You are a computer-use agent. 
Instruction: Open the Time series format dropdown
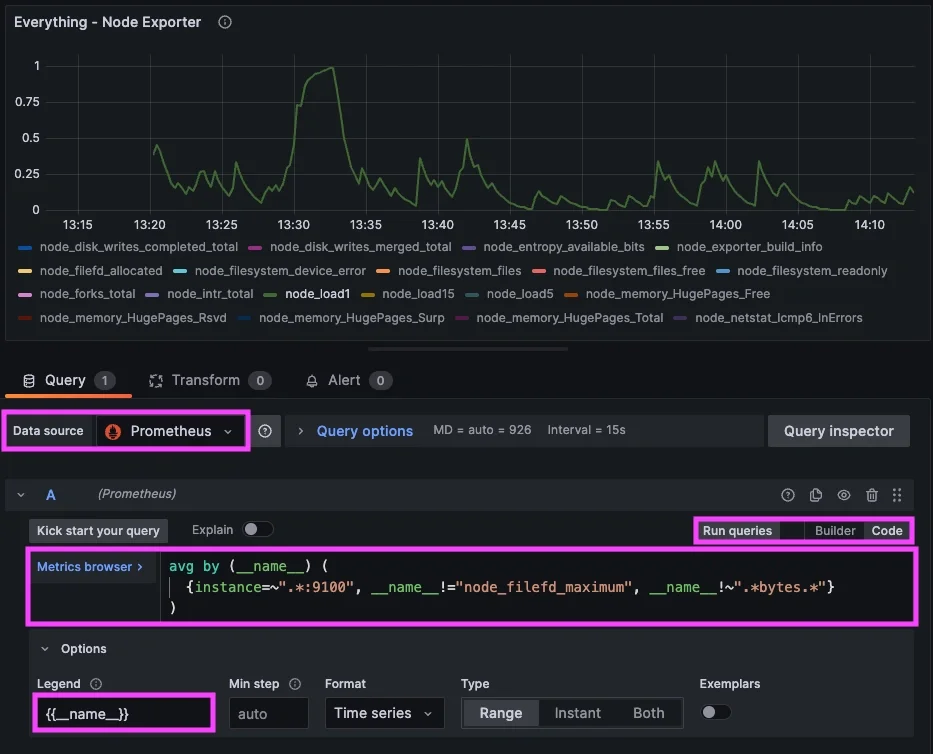click(x=384, y=712)
